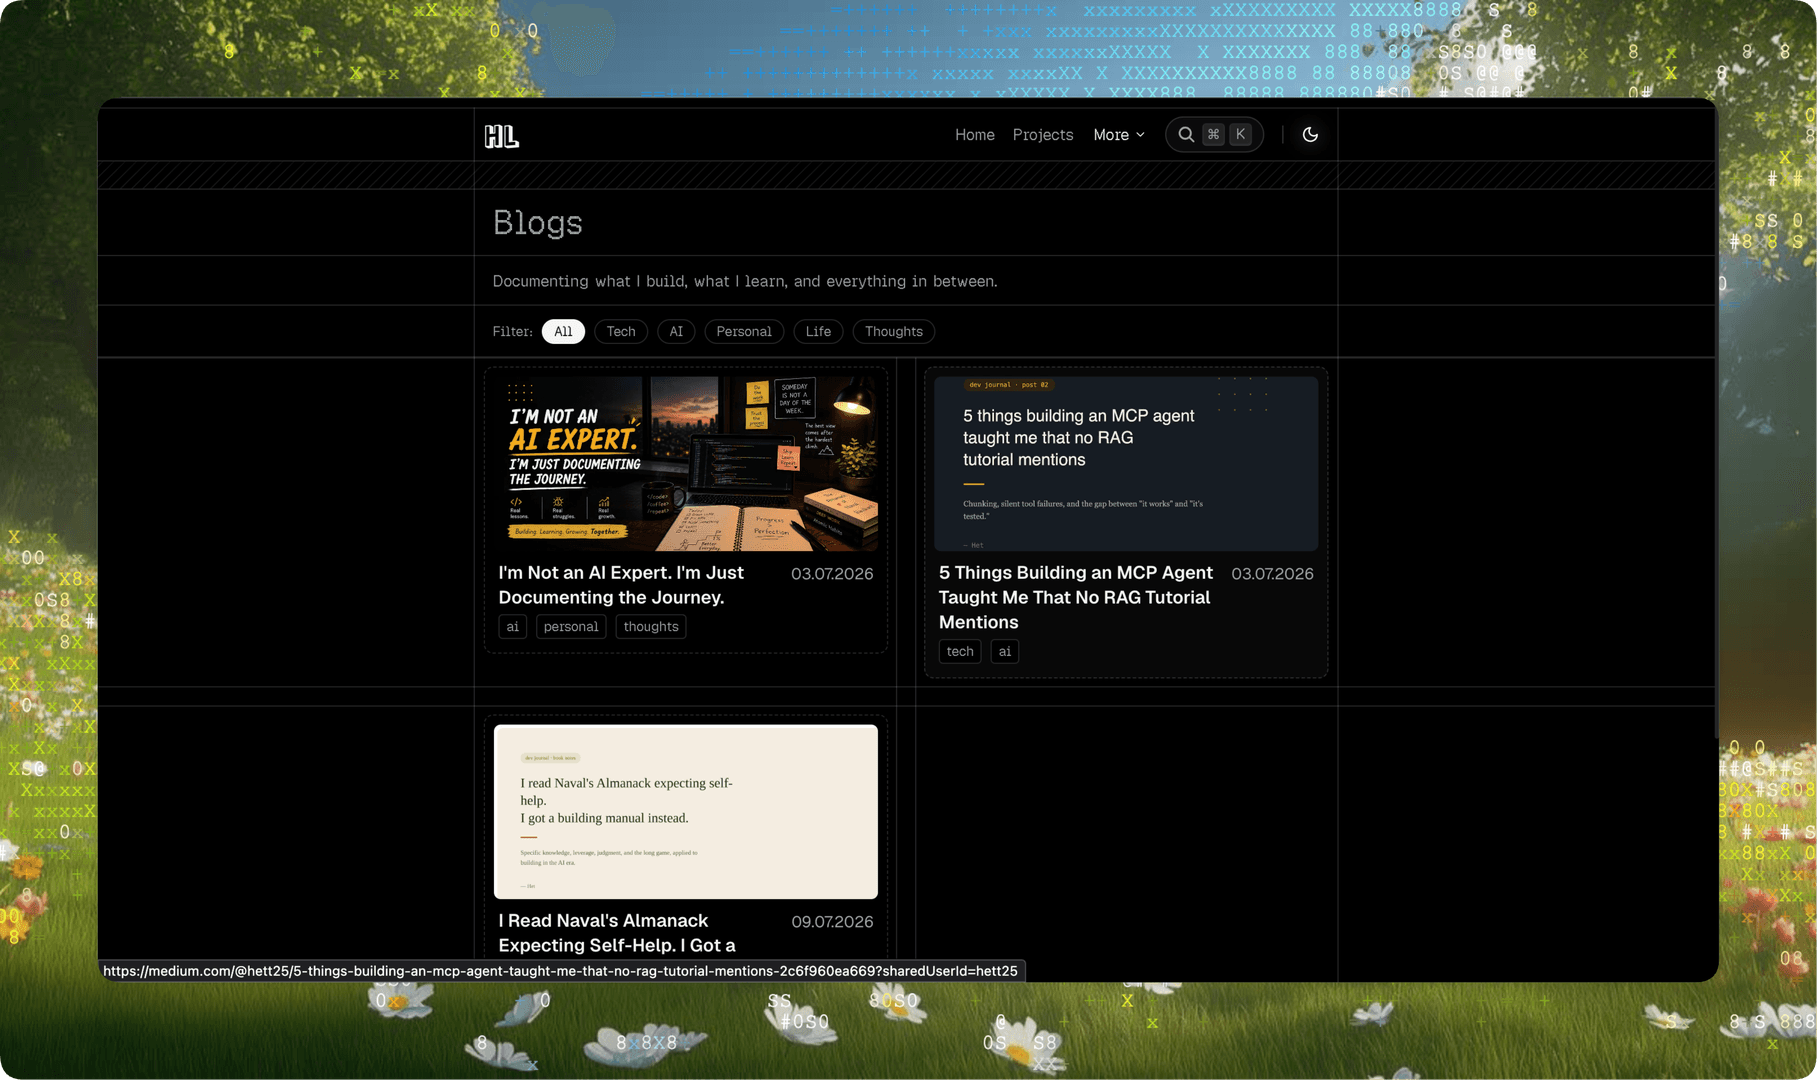Select the All filter pill
Viewport: 1817px width, 1080px height.
(x=563, y=331)
